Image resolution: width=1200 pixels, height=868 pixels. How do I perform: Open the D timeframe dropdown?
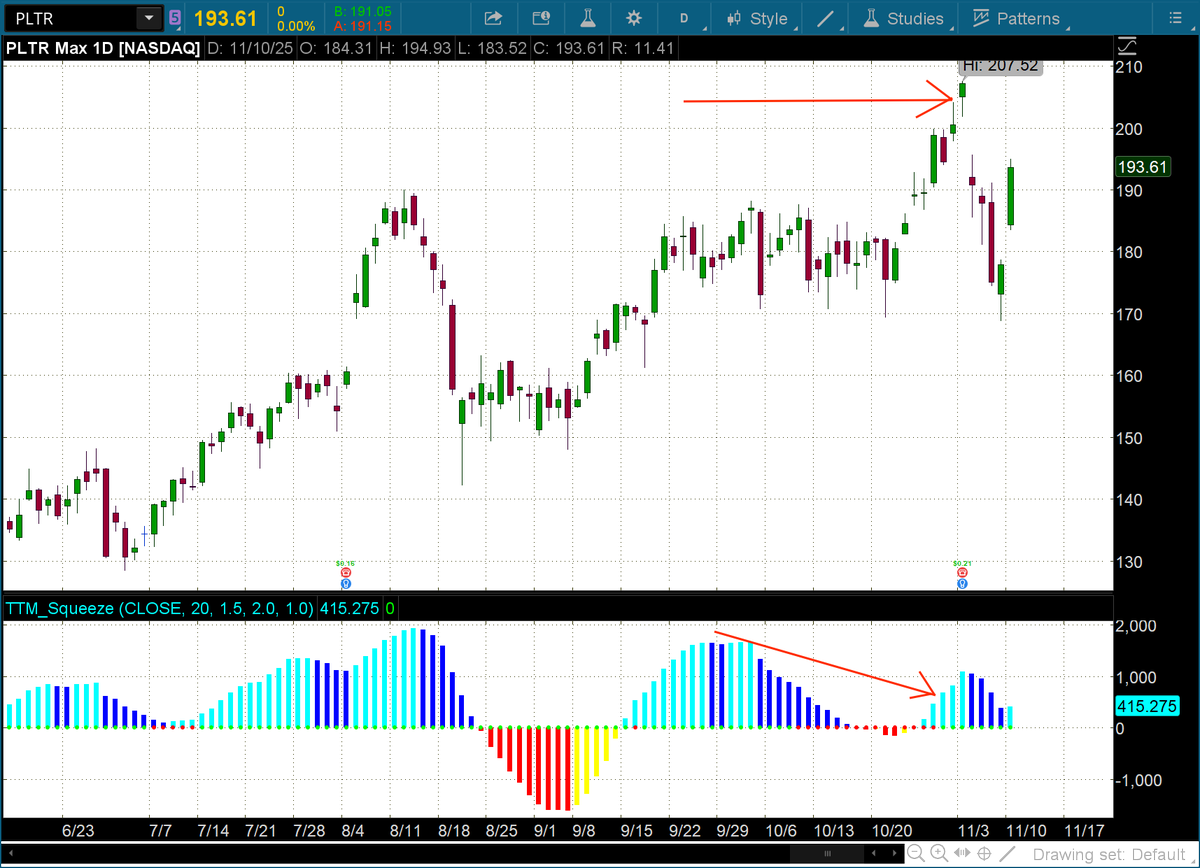(x=685, y=18)
